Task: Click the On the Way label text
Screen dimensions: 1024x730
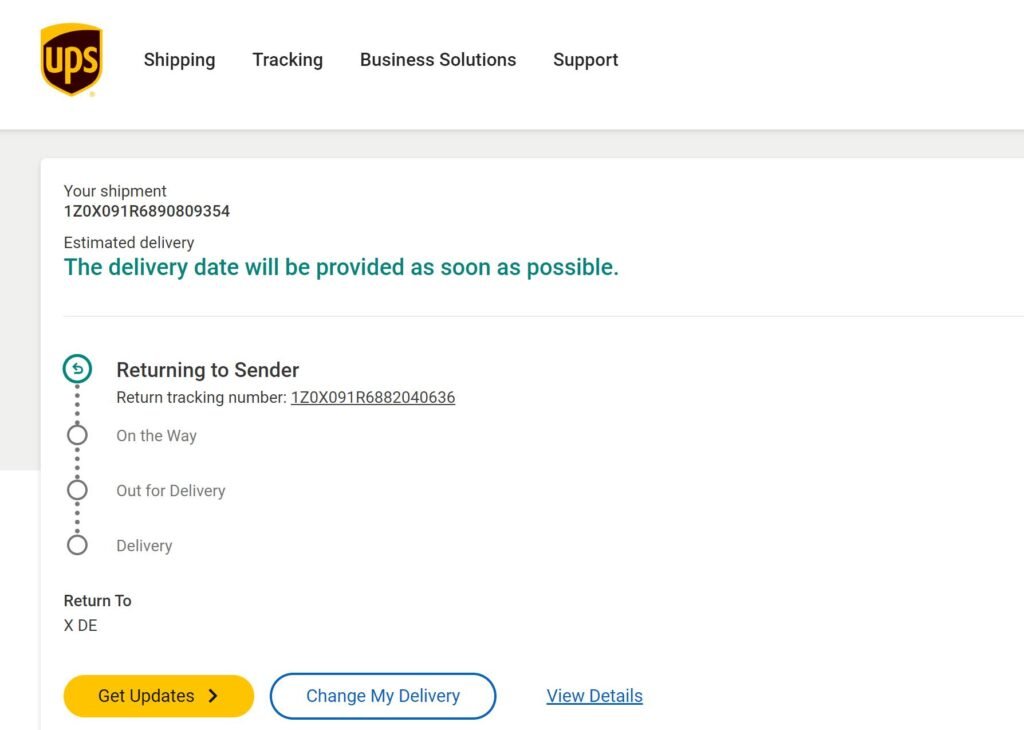Action: pyautogui.click(x=156, y=436)
